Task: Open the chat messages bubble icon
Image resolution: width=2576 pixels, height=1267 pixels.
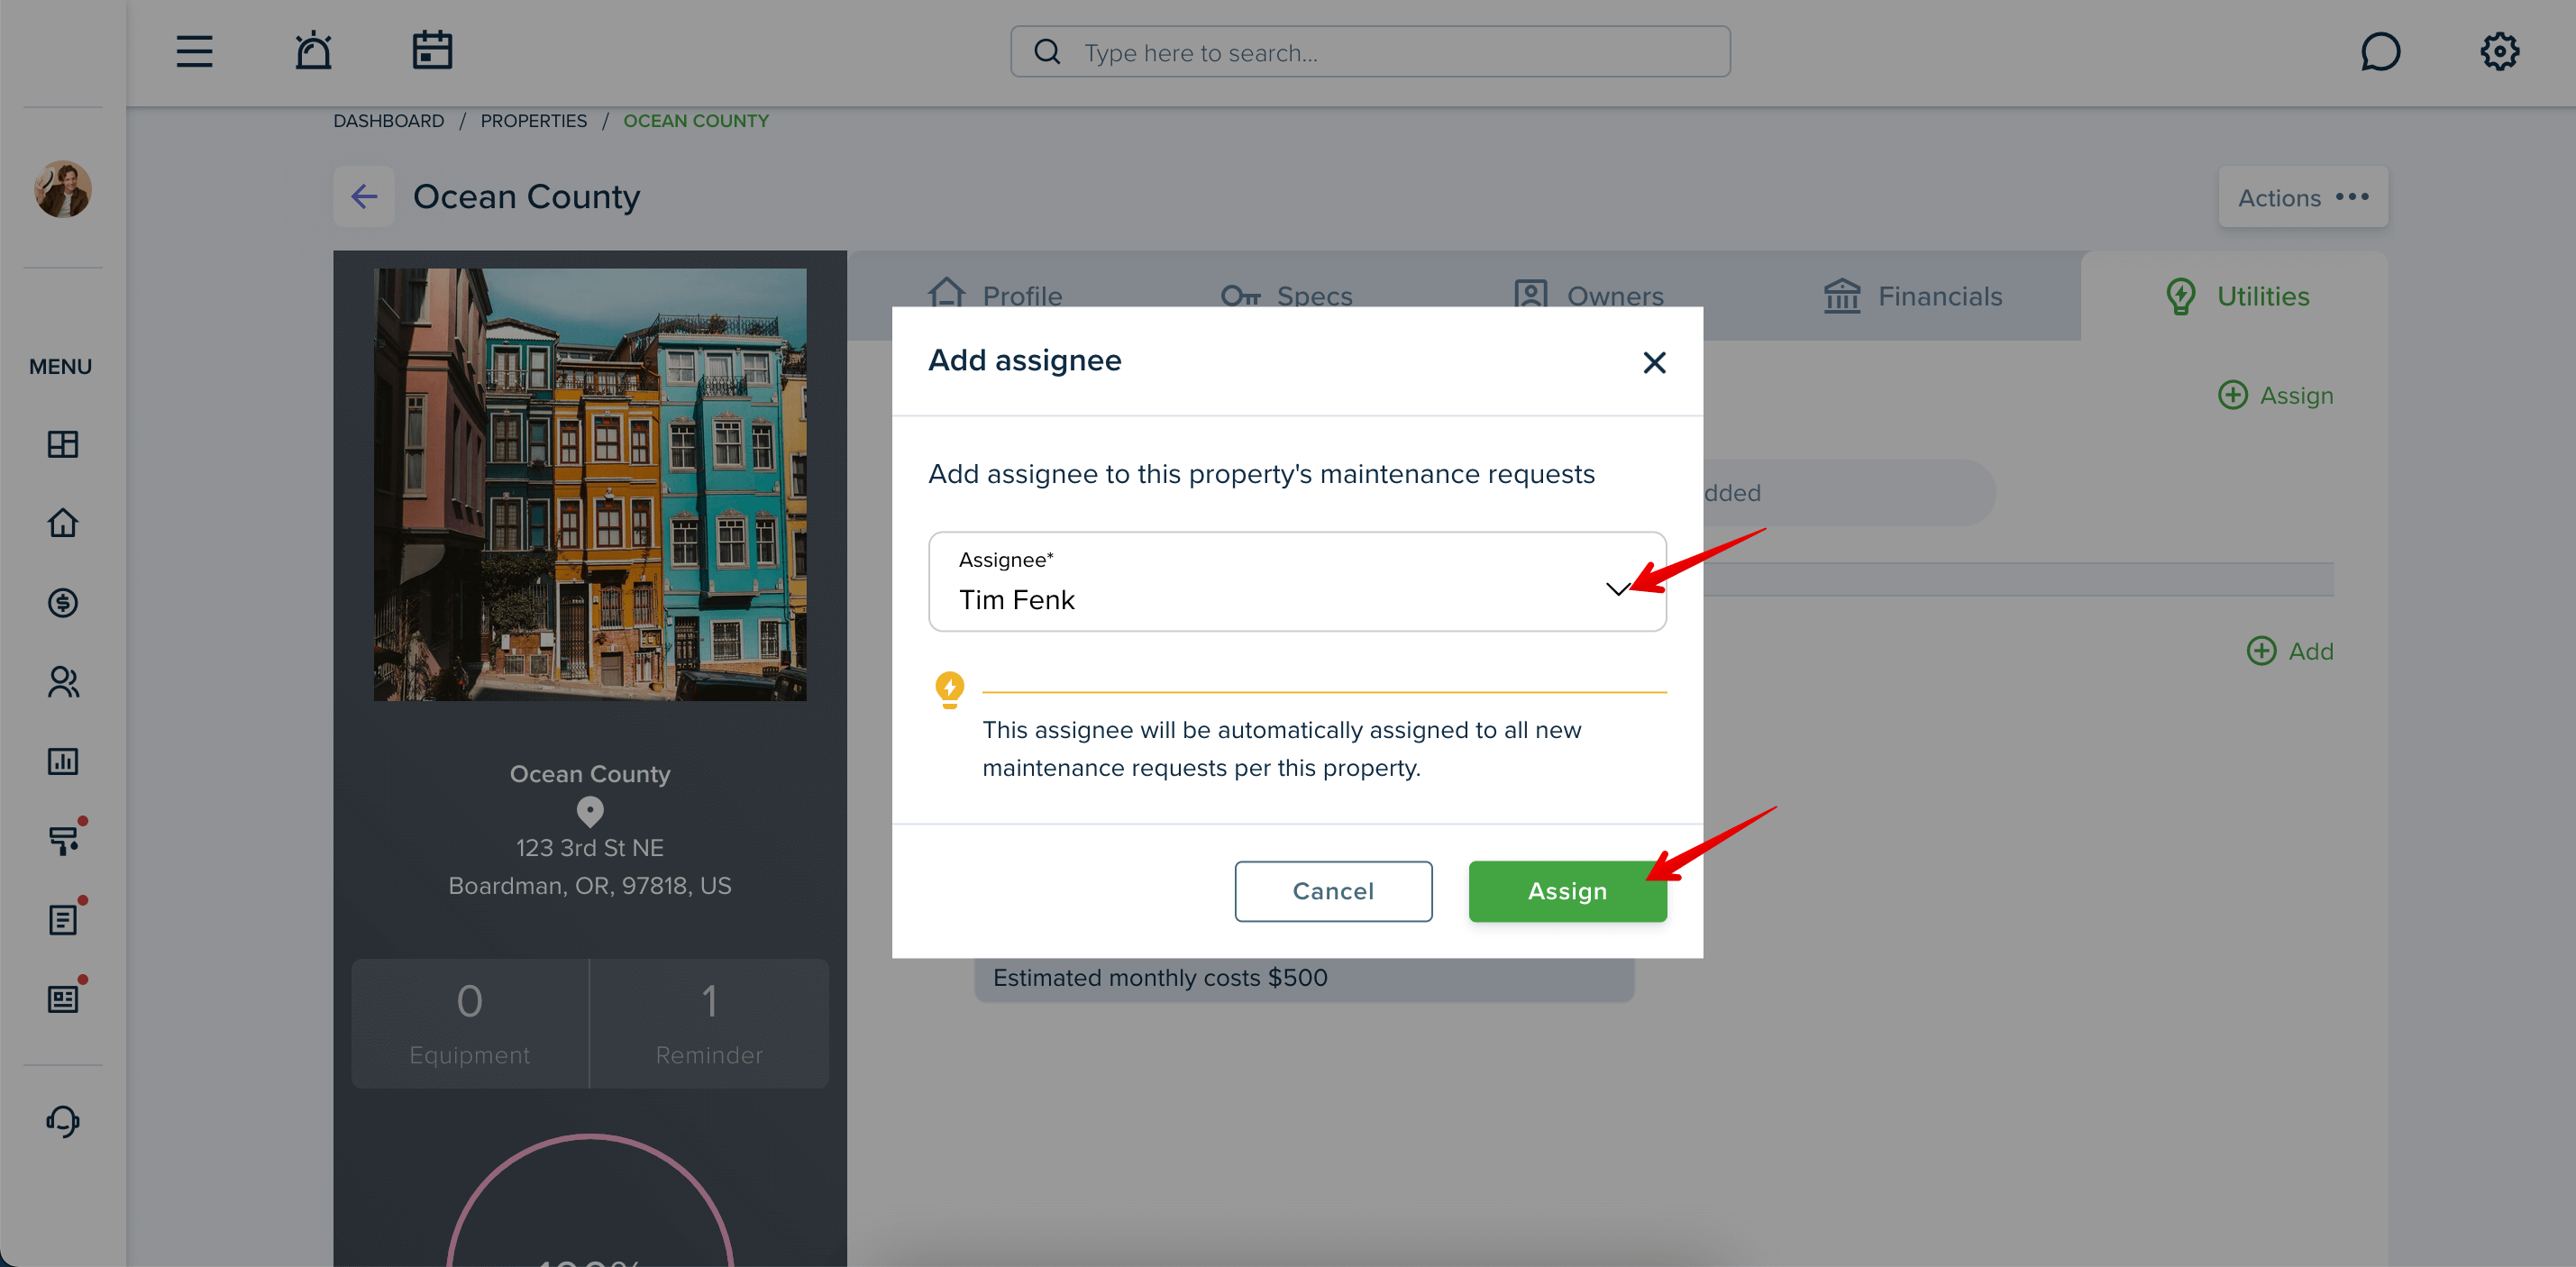Action: 2380,51
